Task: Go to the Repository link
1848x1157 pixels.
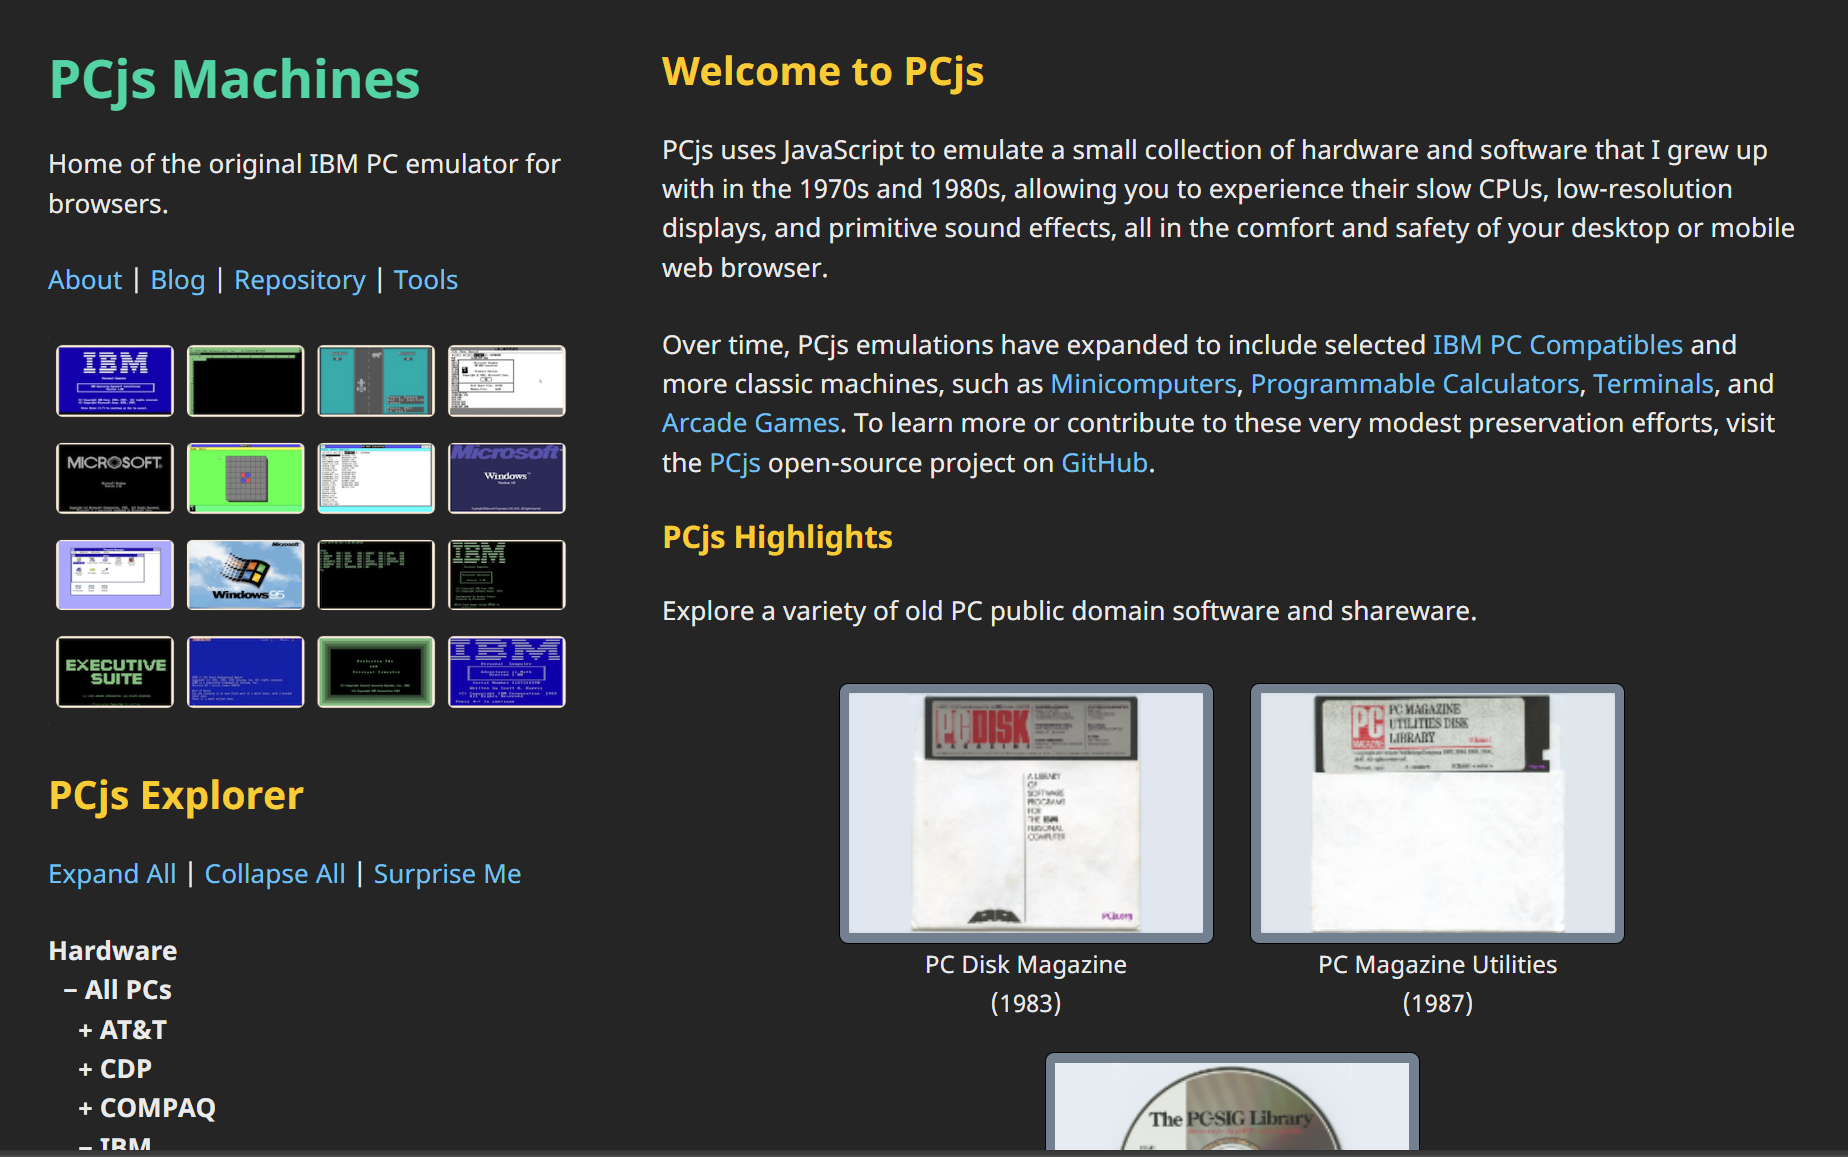Action: pos(300,280)
